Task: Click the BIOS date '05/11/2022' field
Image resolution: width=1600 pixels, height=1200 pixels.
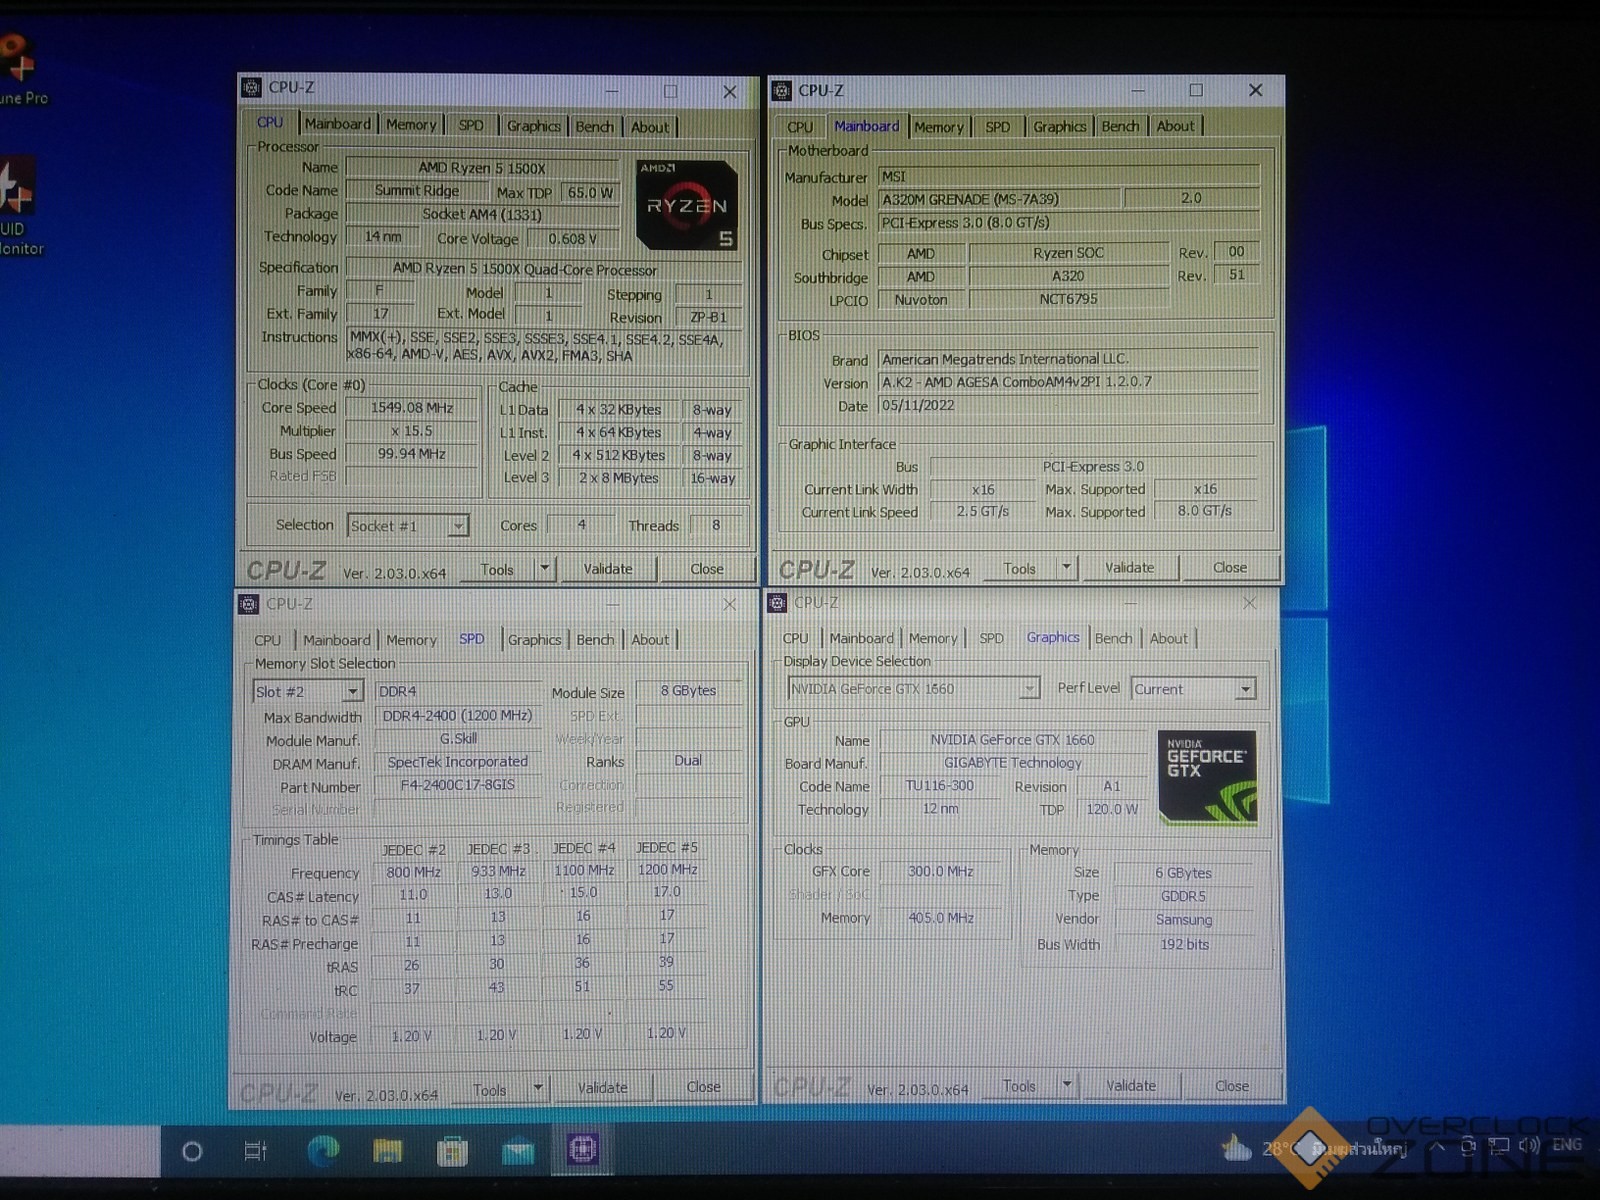Action: [1068, 406]
